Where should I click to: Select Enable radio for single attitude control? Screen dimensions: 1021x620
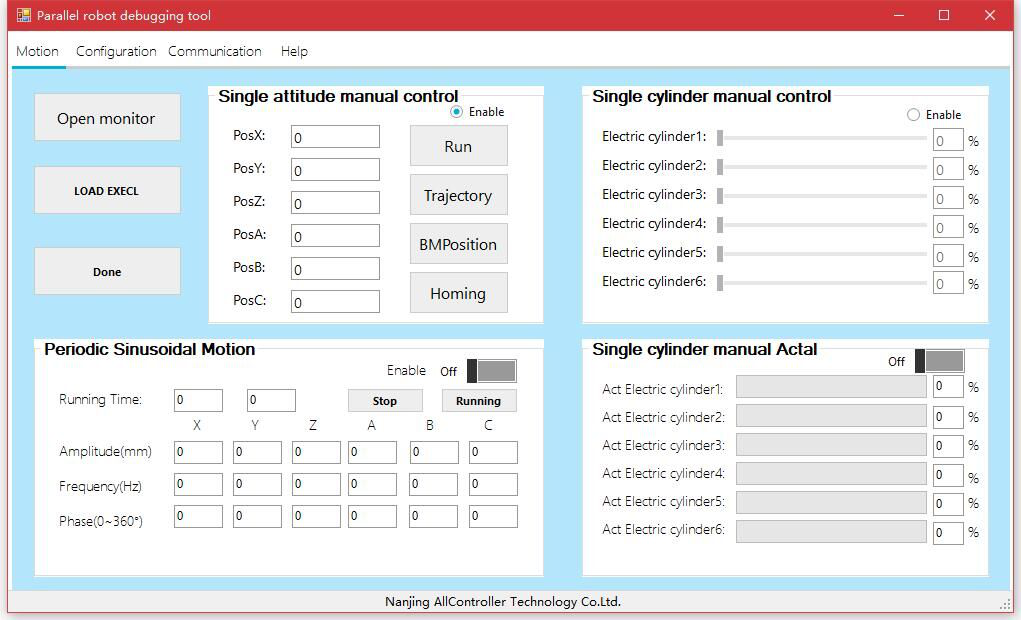coord(457,112)
